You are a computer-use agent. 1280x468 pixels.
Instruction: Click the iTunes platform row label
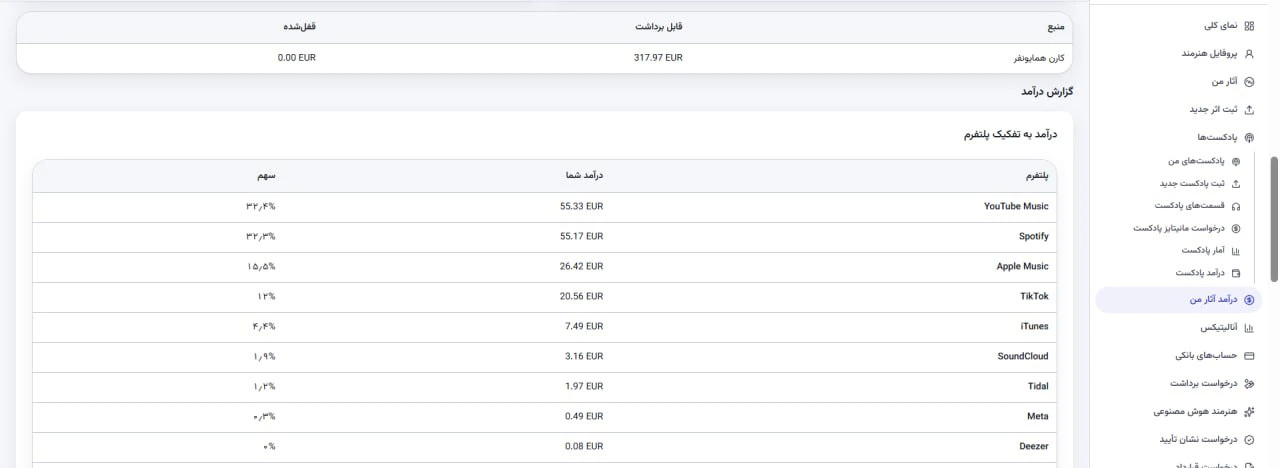point(1034,326)
